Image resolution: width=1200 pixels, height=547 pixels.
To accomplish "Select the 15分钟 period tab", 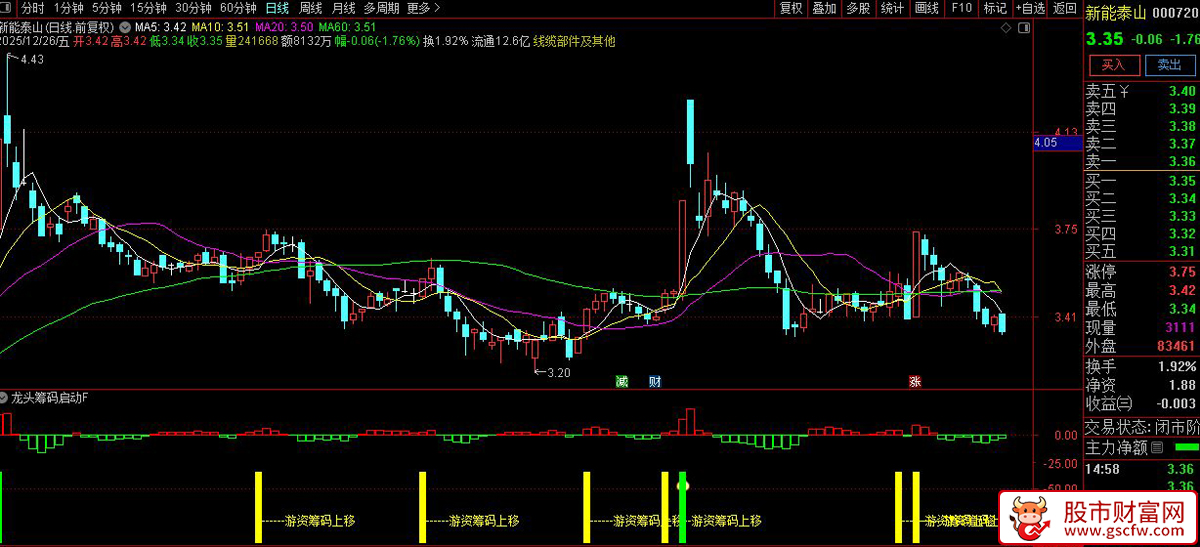I will click(x=148, y=8).
